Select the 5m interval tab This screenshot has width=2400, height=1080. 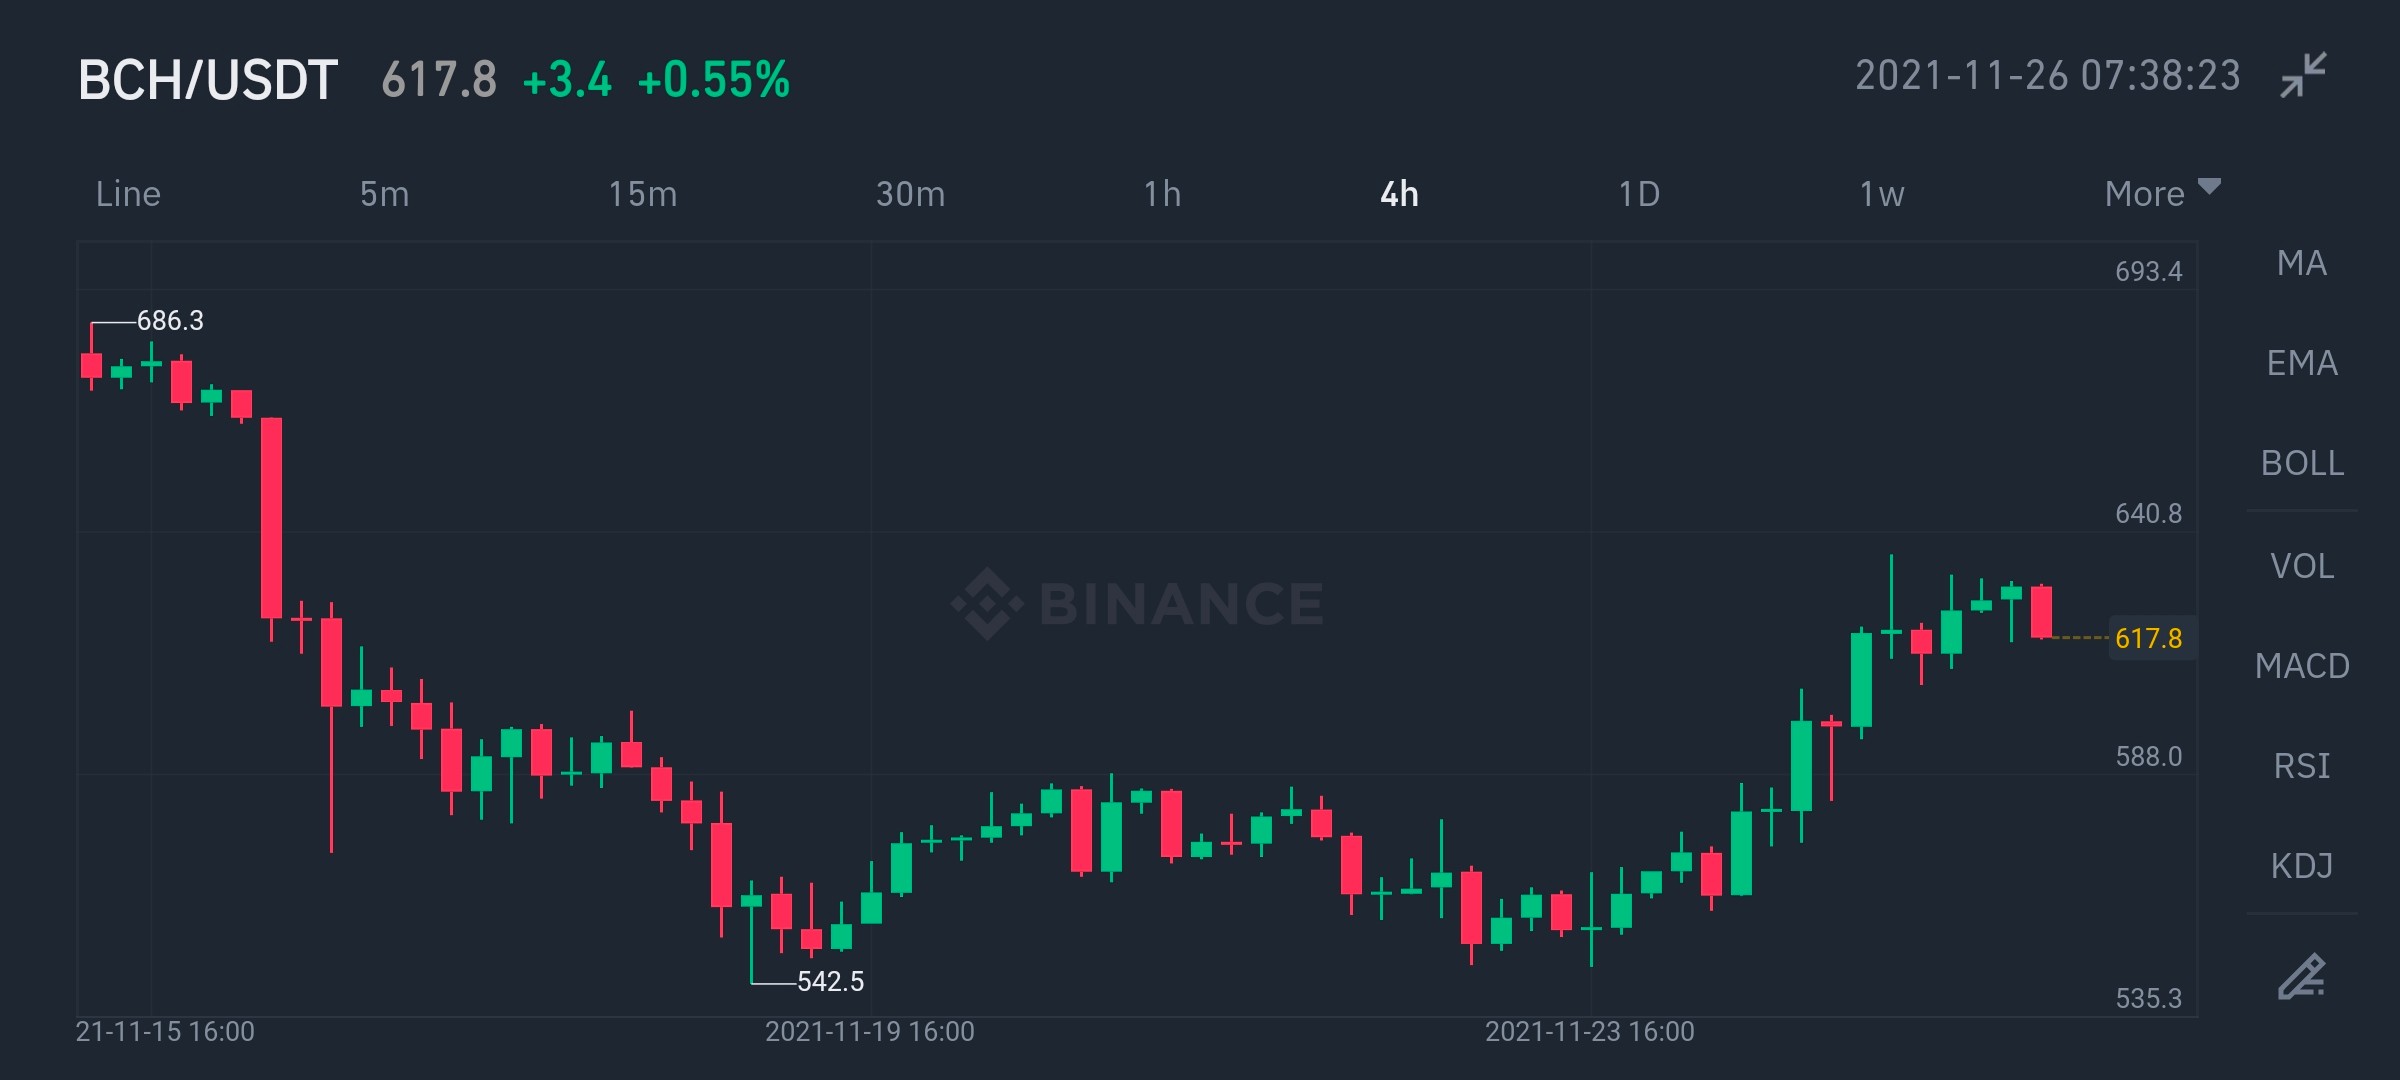pyautogui.click(x=385, y=194)
